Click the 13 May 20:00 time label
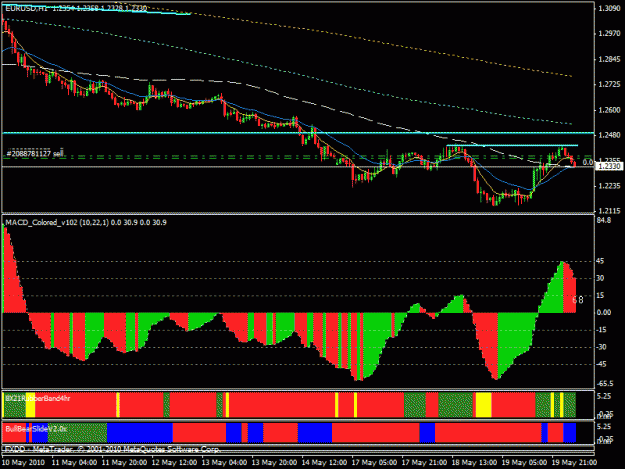This screenshot has height=469, width=625. (274, 463)
